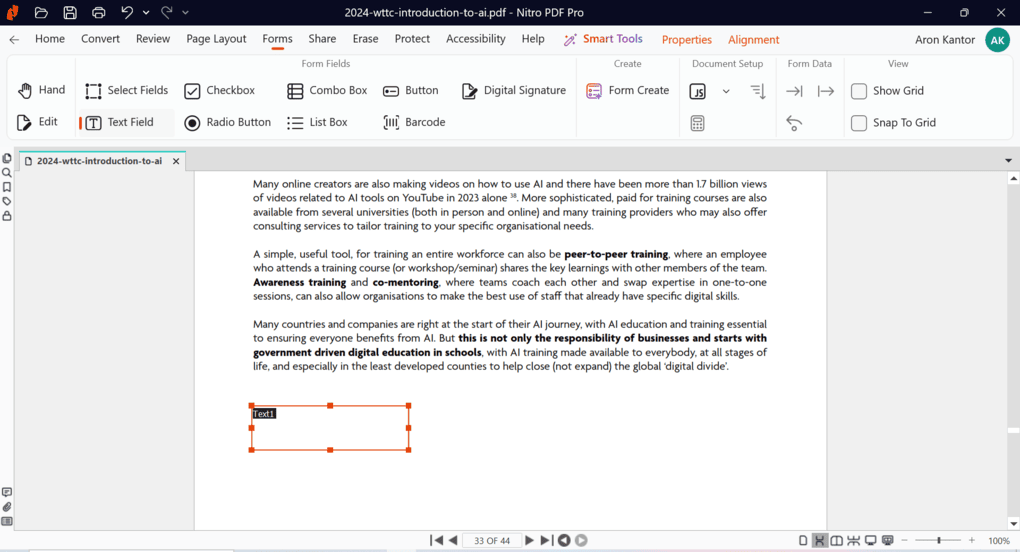Reset form data icon
This screenshot has height=552, width=1020.
[x=794, y=123]
